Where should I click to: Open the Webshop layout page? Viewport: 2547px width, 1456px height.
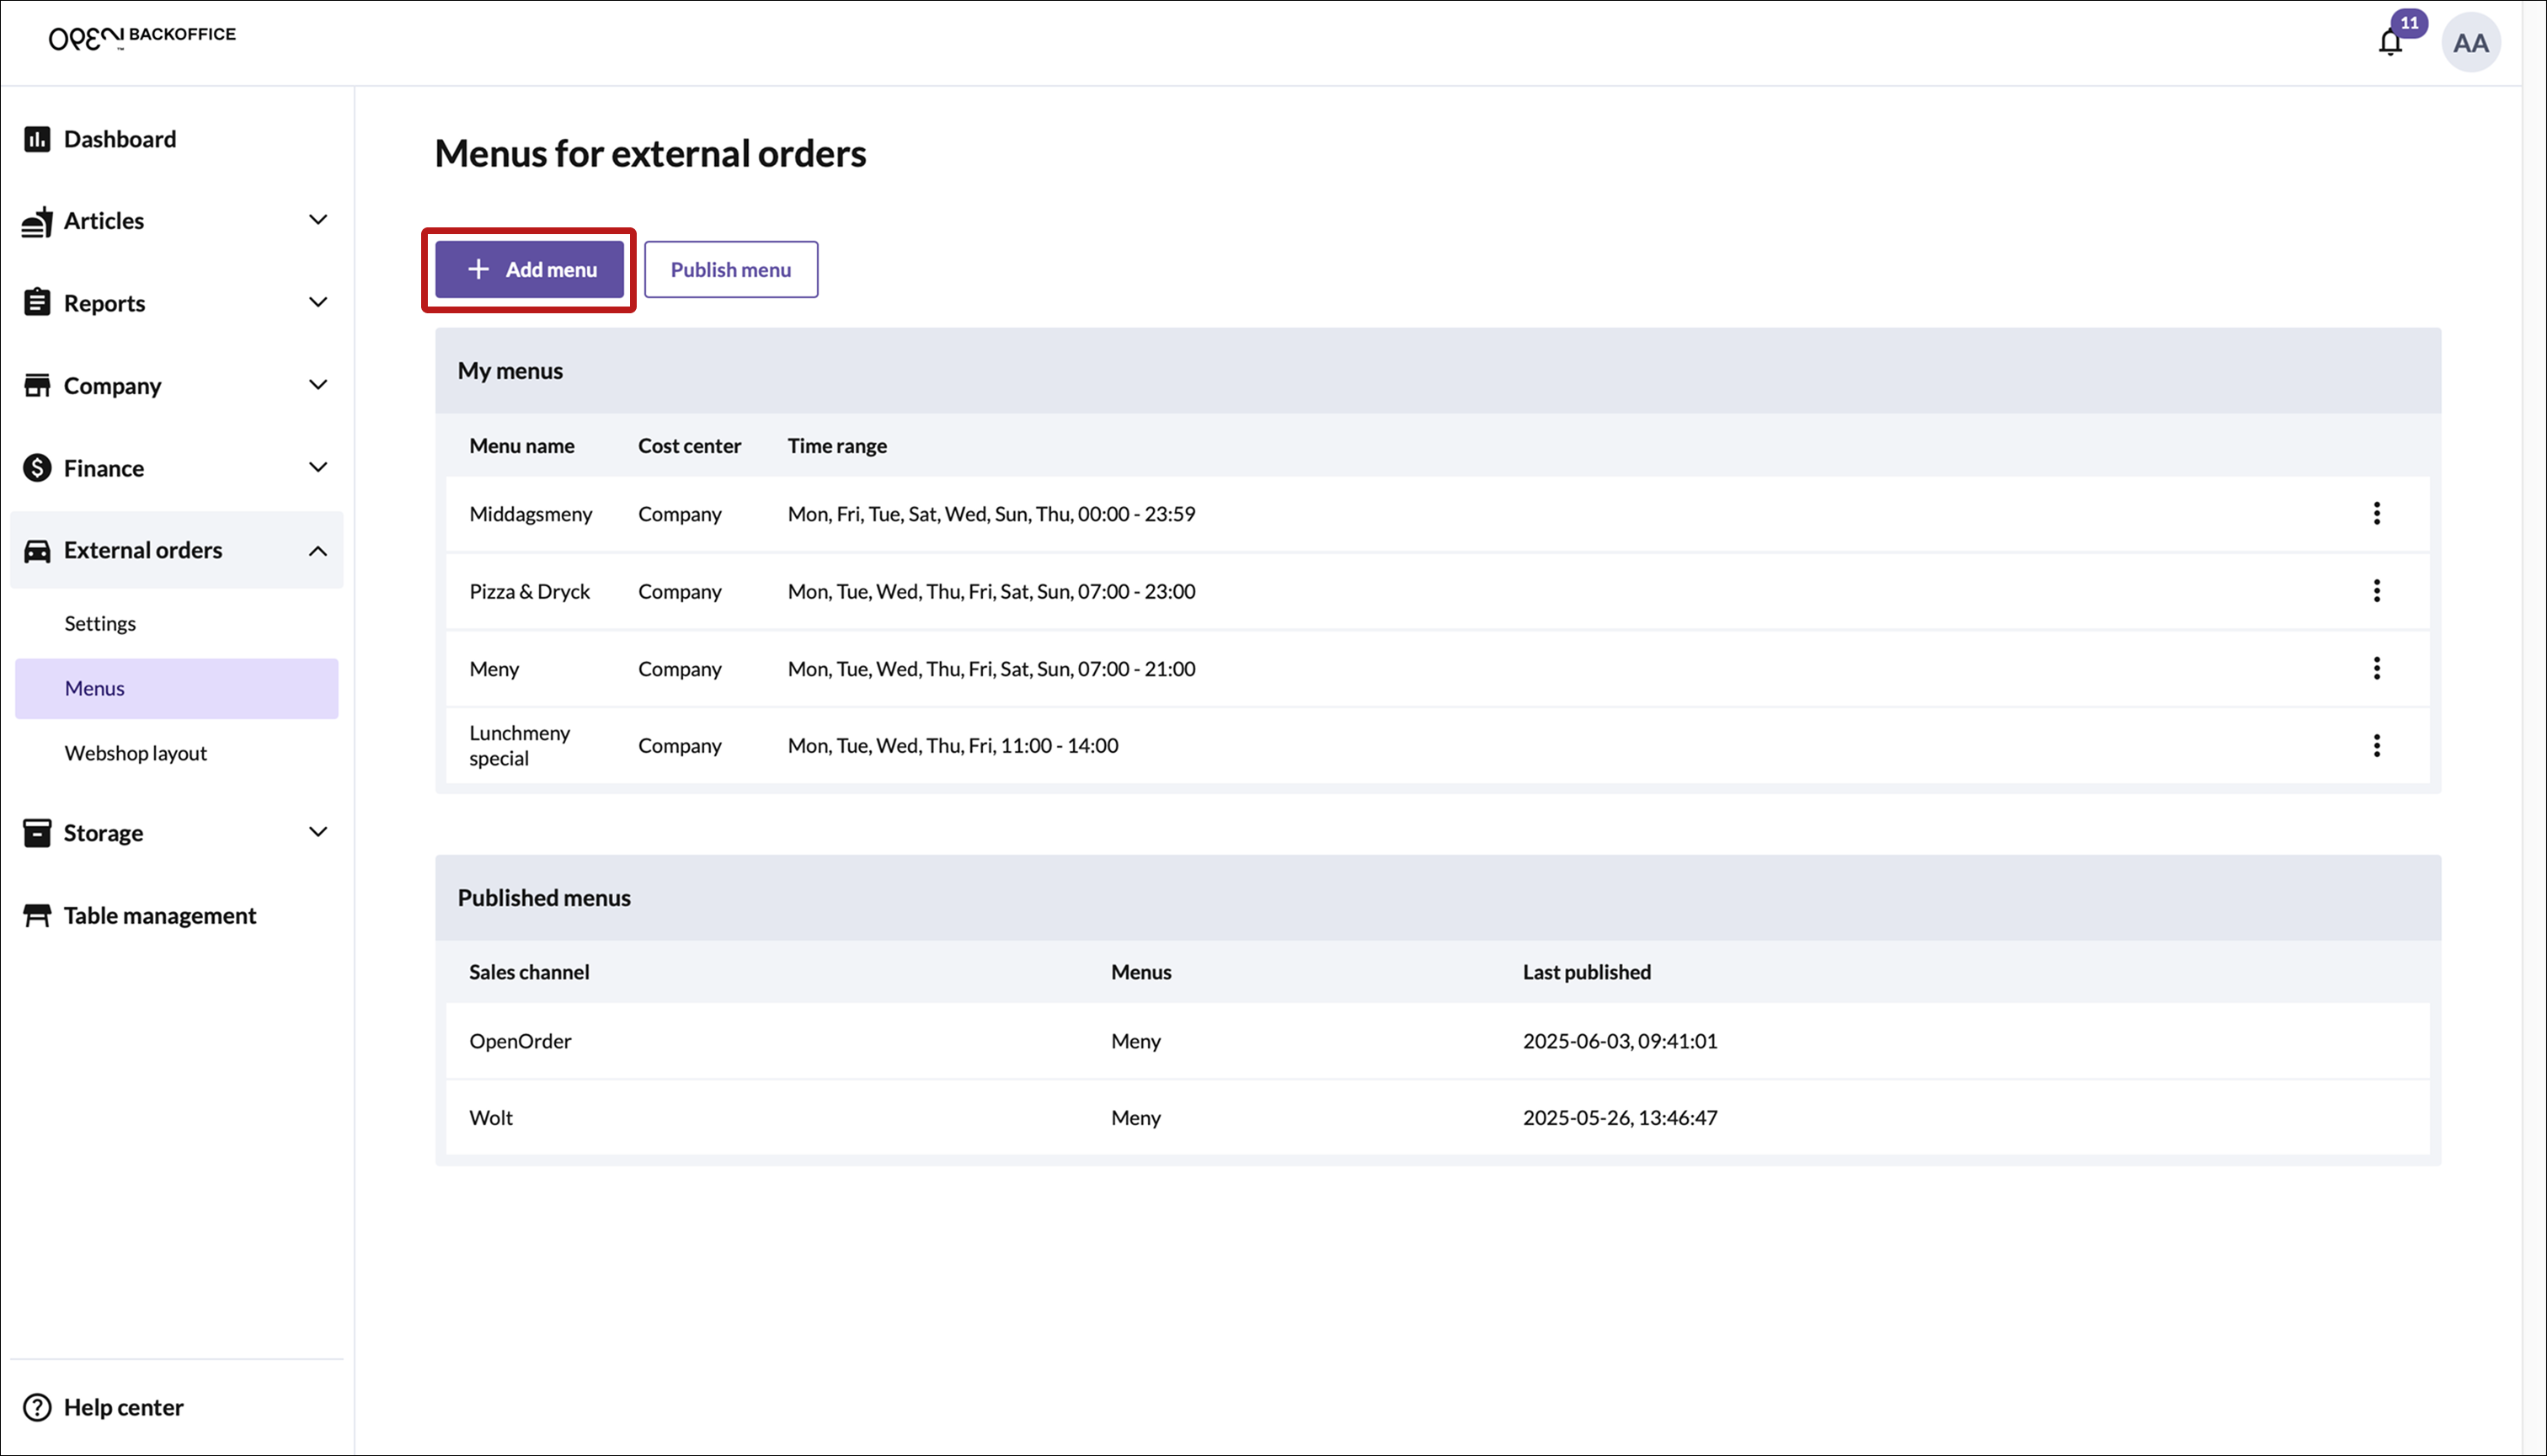pos(136,753)
